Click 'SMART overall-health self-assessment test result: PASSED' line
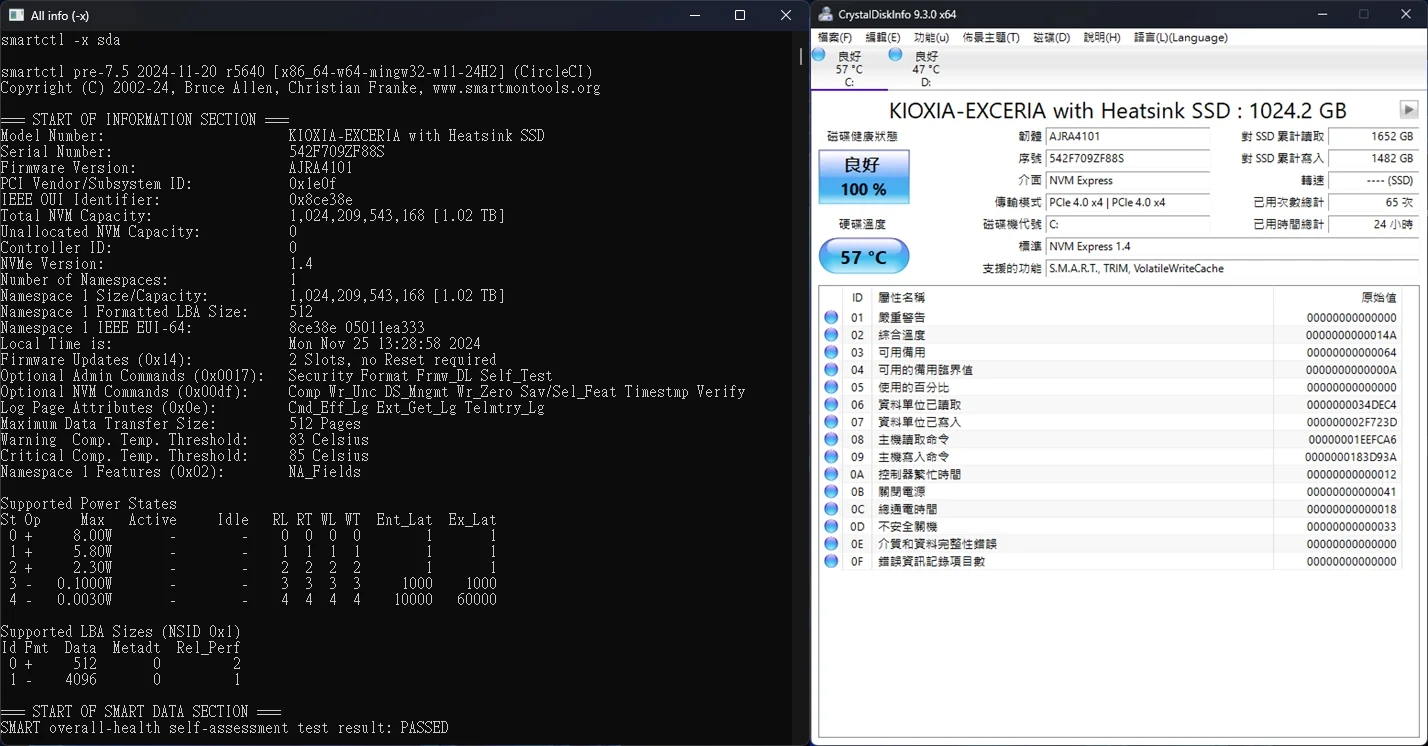The width and height of the screenshot is (1428, 746). (224, 728)
